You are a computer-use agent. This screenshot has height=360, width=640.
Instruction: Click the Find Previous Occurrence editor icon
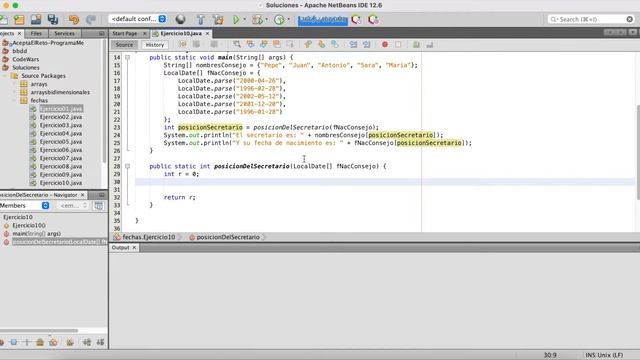250,44
